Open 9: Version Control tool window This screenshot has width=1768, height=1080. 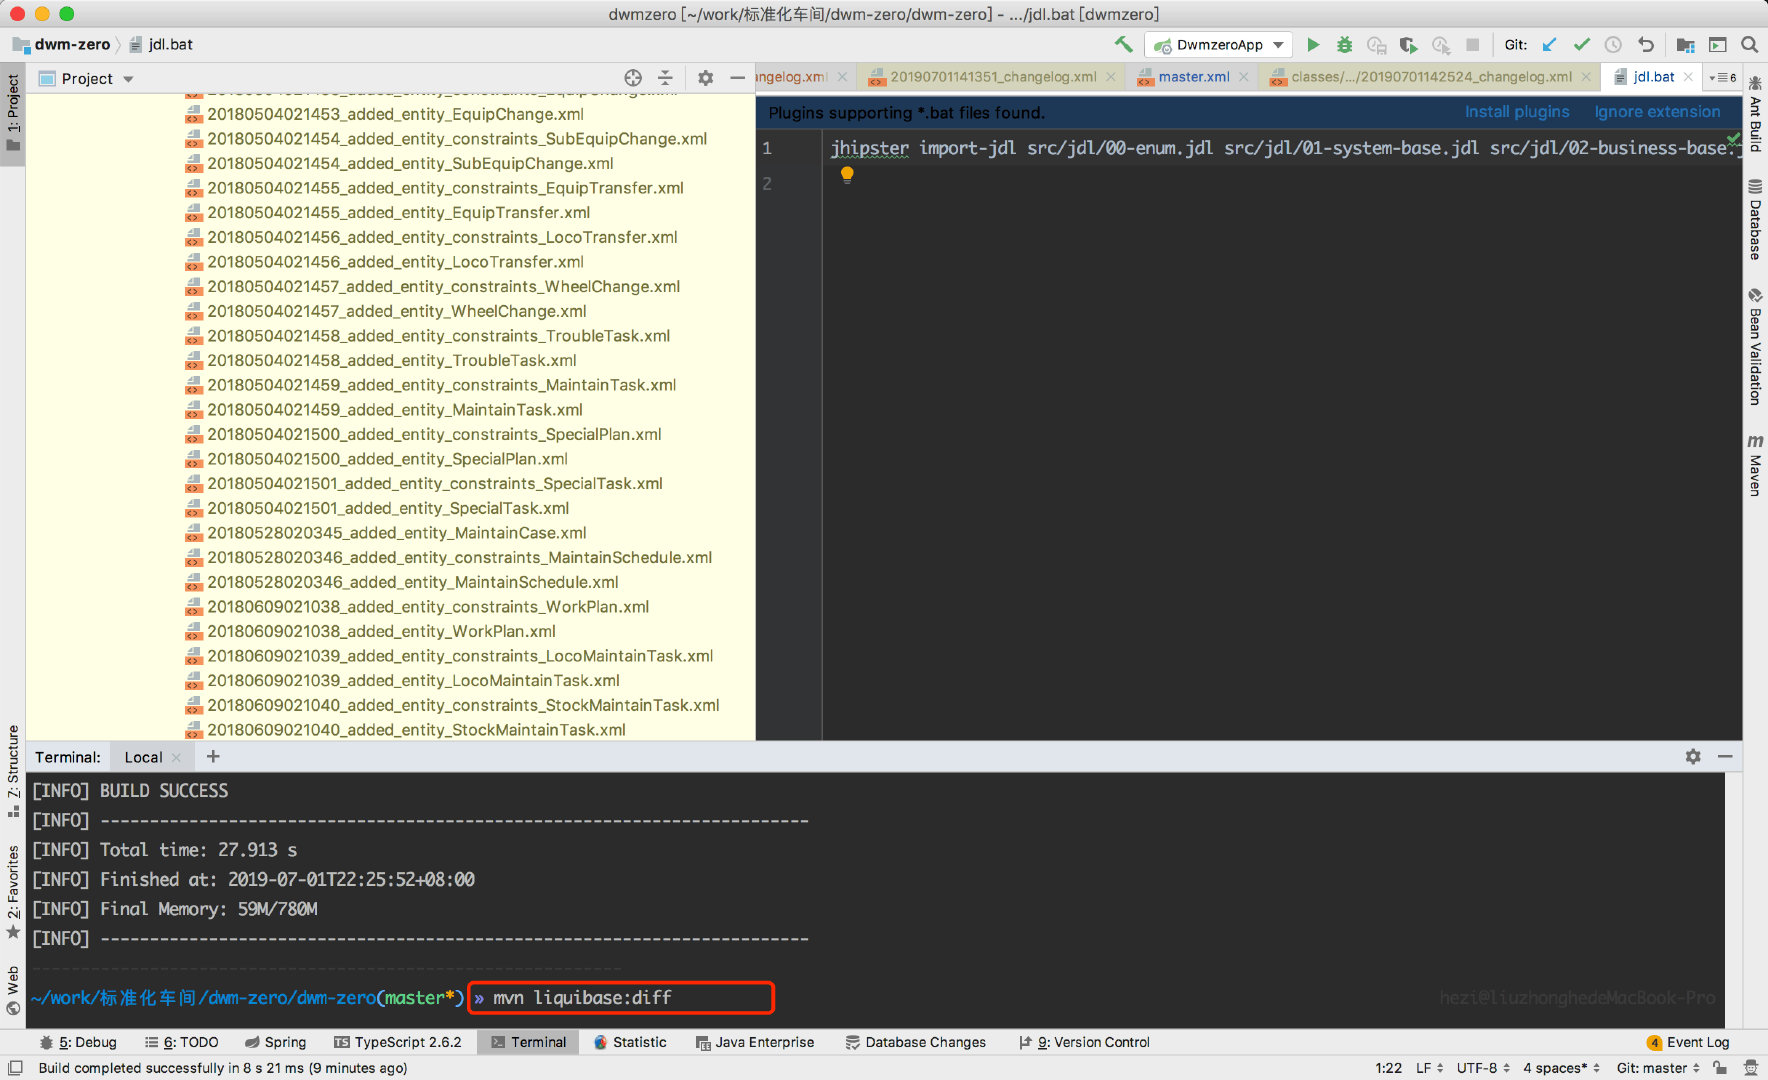coord(1084,1042)
